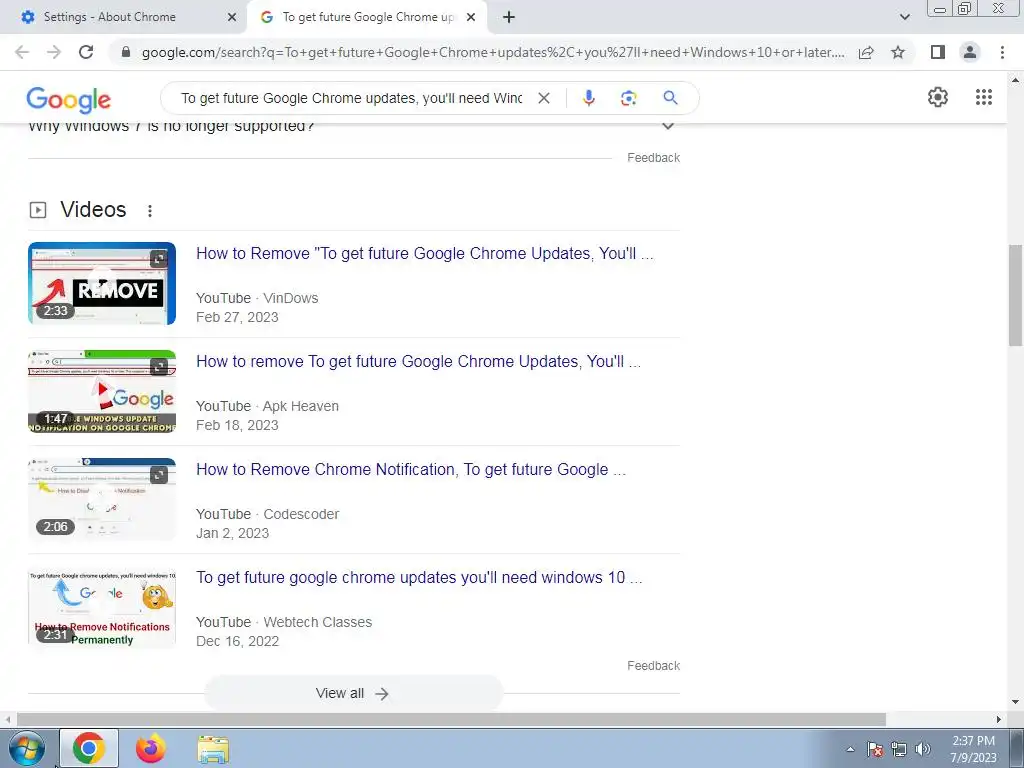Open the Chrome three-dot menu
The height and width of the screenshot is (768, 1024).
click(1002, 52)
